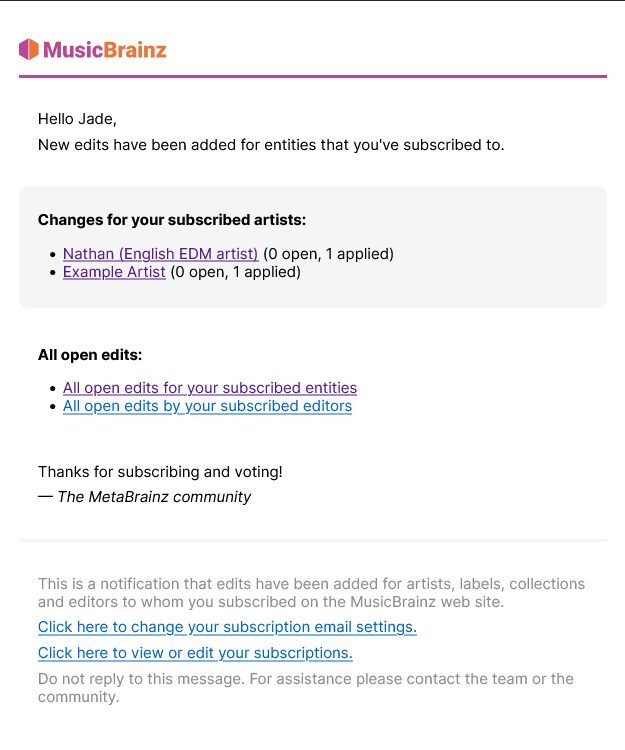The image size is (625, 750).
Task: Click the edit counts beside Example Artist
Action: click(x=236, y=272)
